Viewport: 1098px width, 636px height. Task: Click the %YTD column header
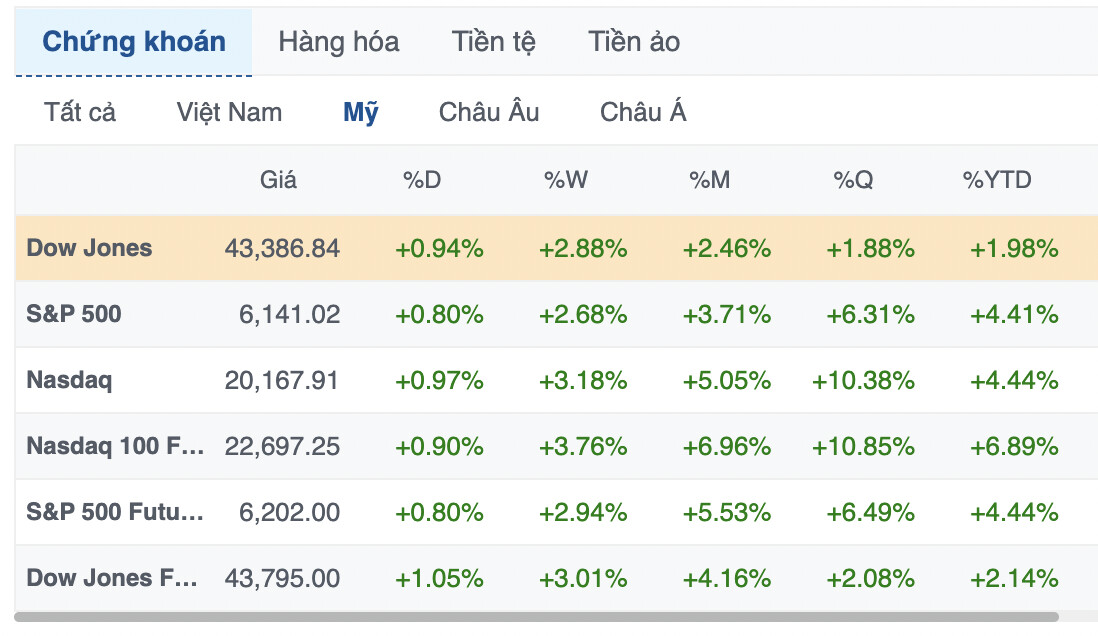[996, 180]
